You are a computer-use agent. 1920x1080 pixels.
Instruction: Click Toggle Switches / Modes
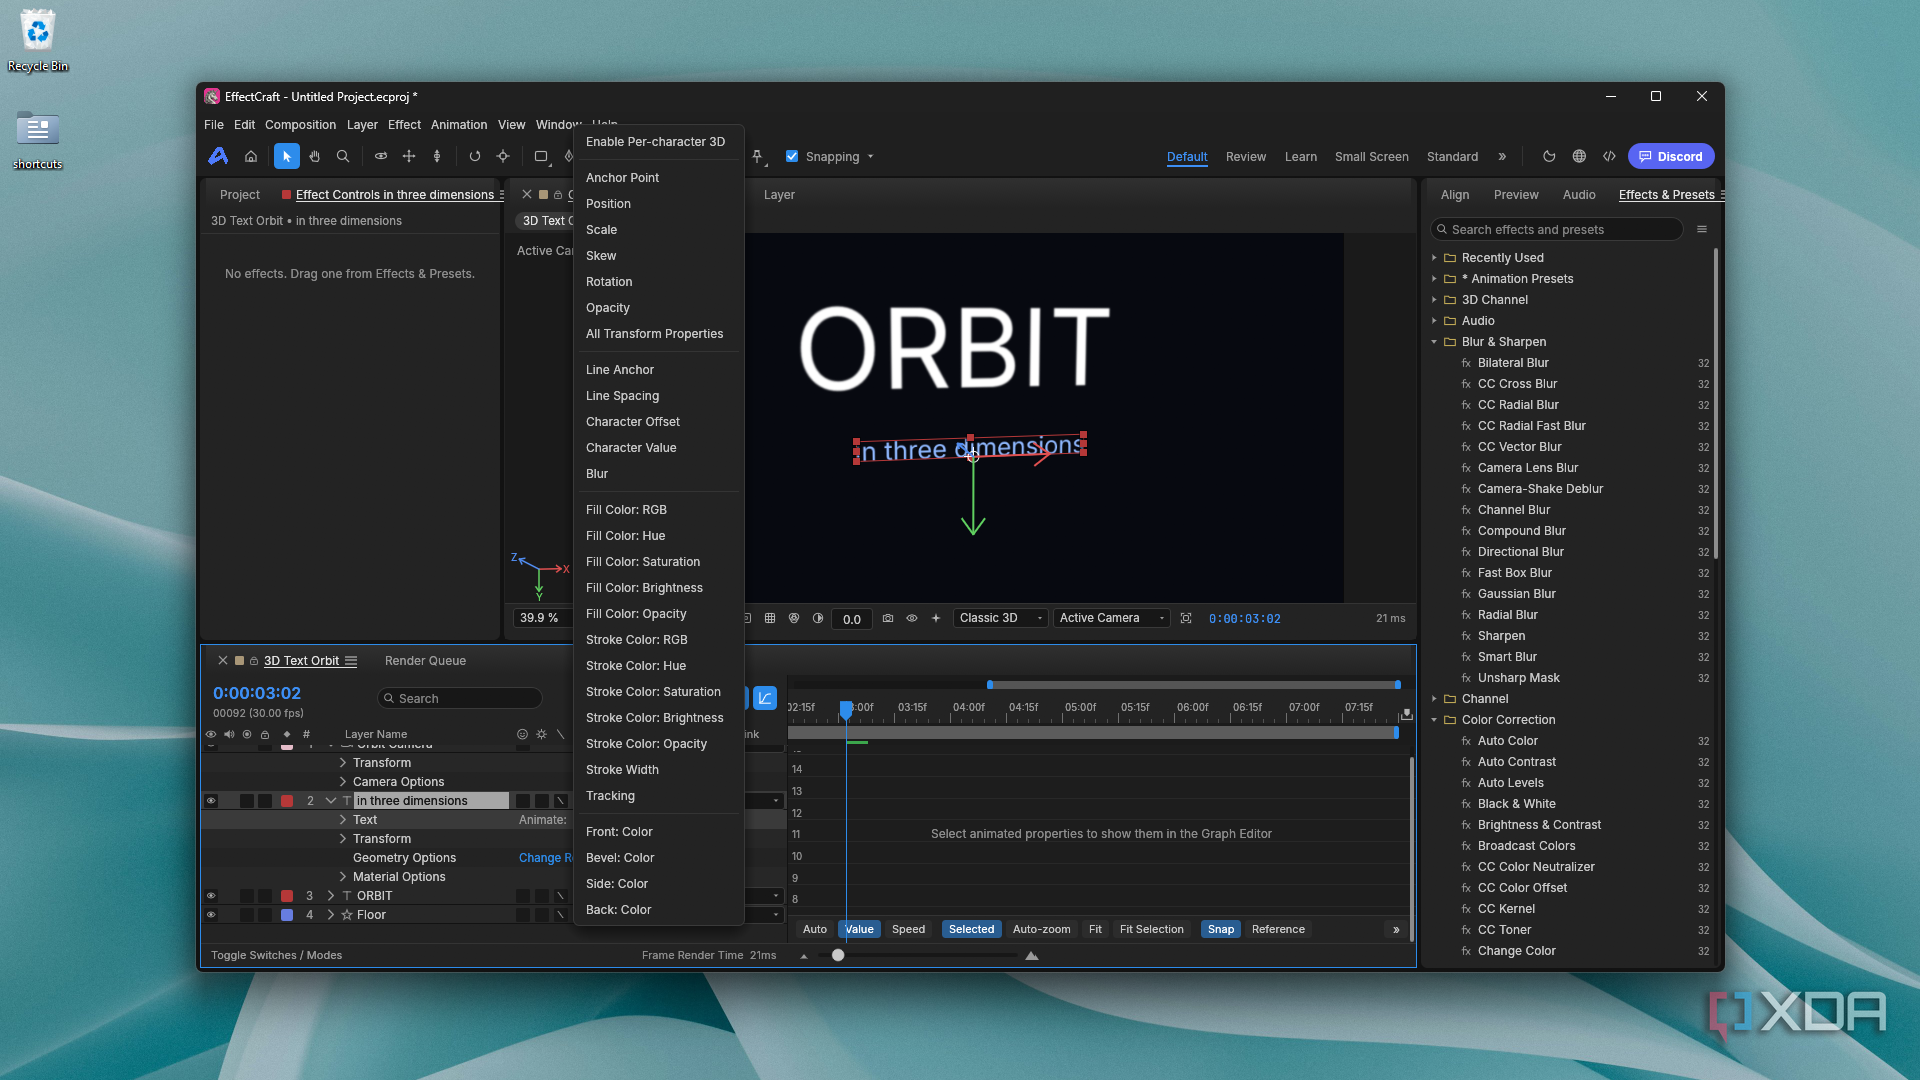pyautogui.click(x=276, y=956)
